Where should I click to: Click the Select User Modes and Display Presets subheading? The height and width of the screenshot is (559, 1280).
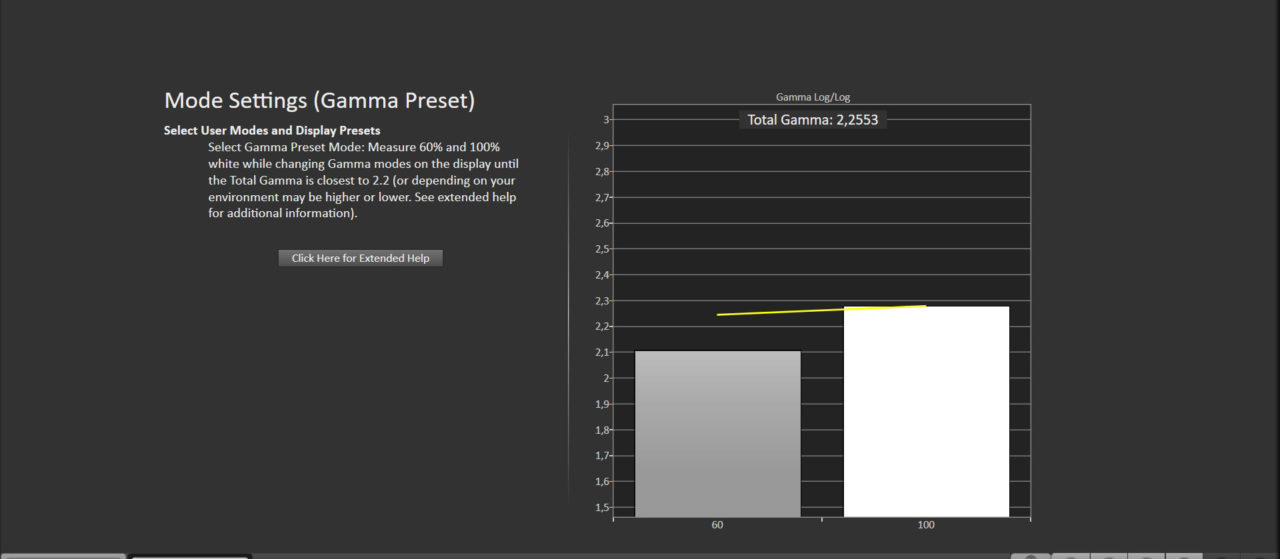click(x=272, y=131)
